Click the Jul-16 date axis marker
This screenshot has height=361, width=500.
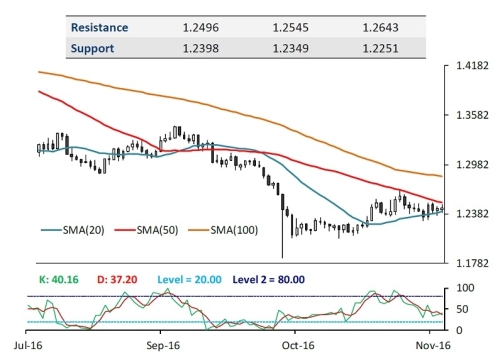pos(28,345)
